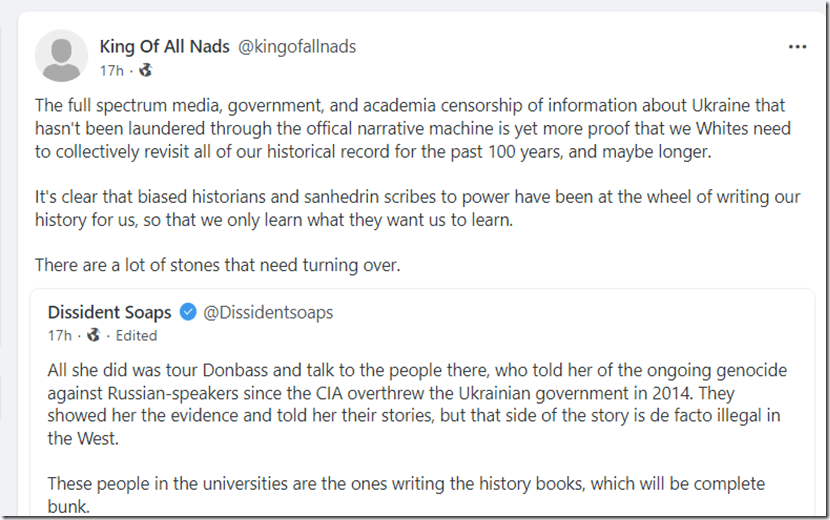Open the 'King Of All Nads' display name
The height and width of the screenshot is (520, 830).
[164, 47]
